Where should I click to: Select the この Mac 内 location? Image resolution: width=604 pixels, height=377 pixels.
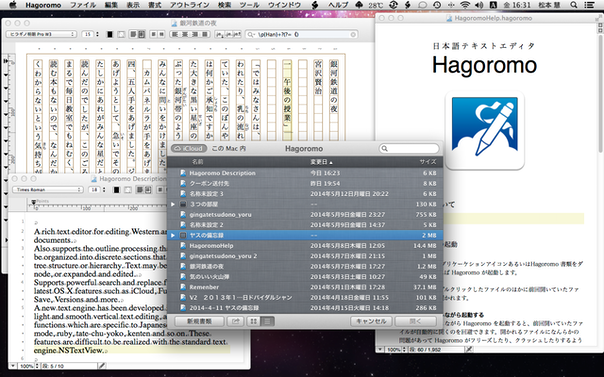tap(229, 148)
